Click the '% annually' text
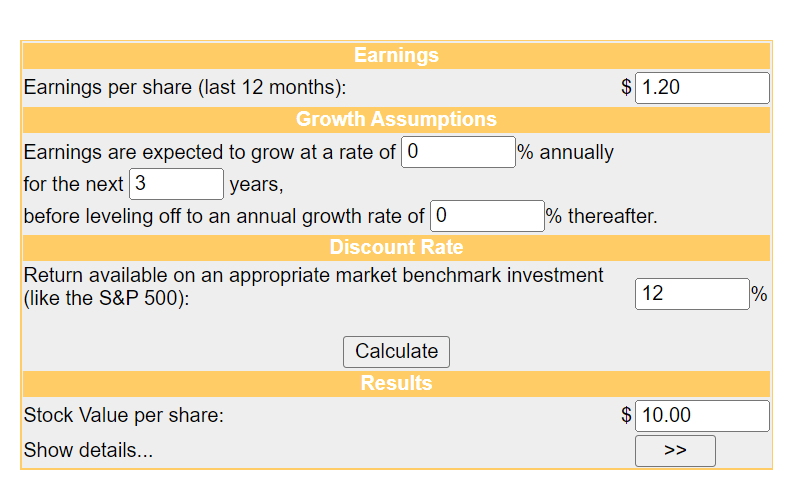 (565, 153)
